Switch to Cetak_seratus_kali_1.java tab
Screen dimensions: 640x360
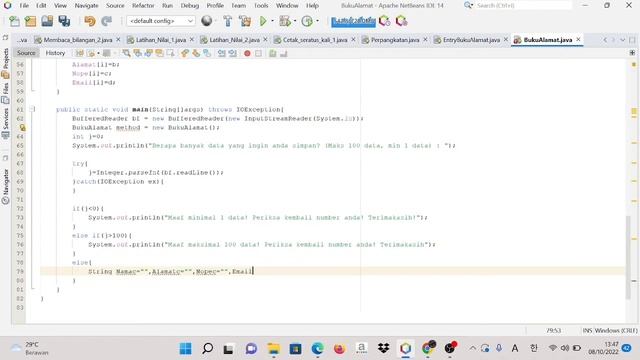click(x=315, y=40)
